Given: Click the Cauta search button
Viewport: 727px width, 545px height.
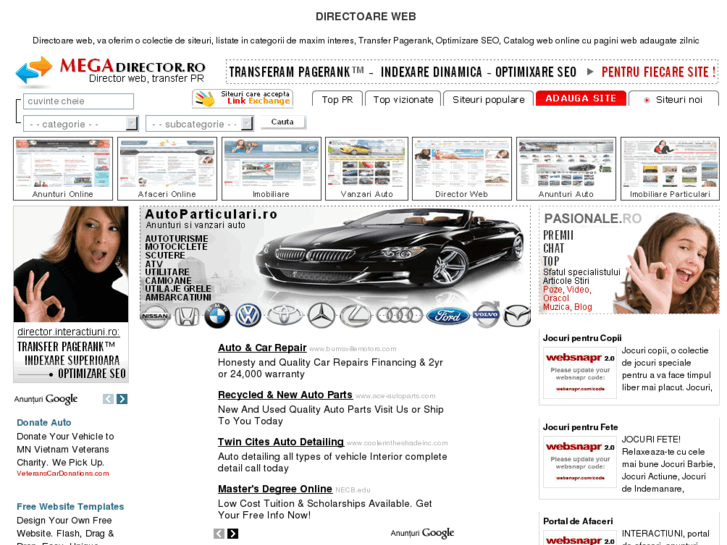Looking at the screenshot, I should click(282, 122).
